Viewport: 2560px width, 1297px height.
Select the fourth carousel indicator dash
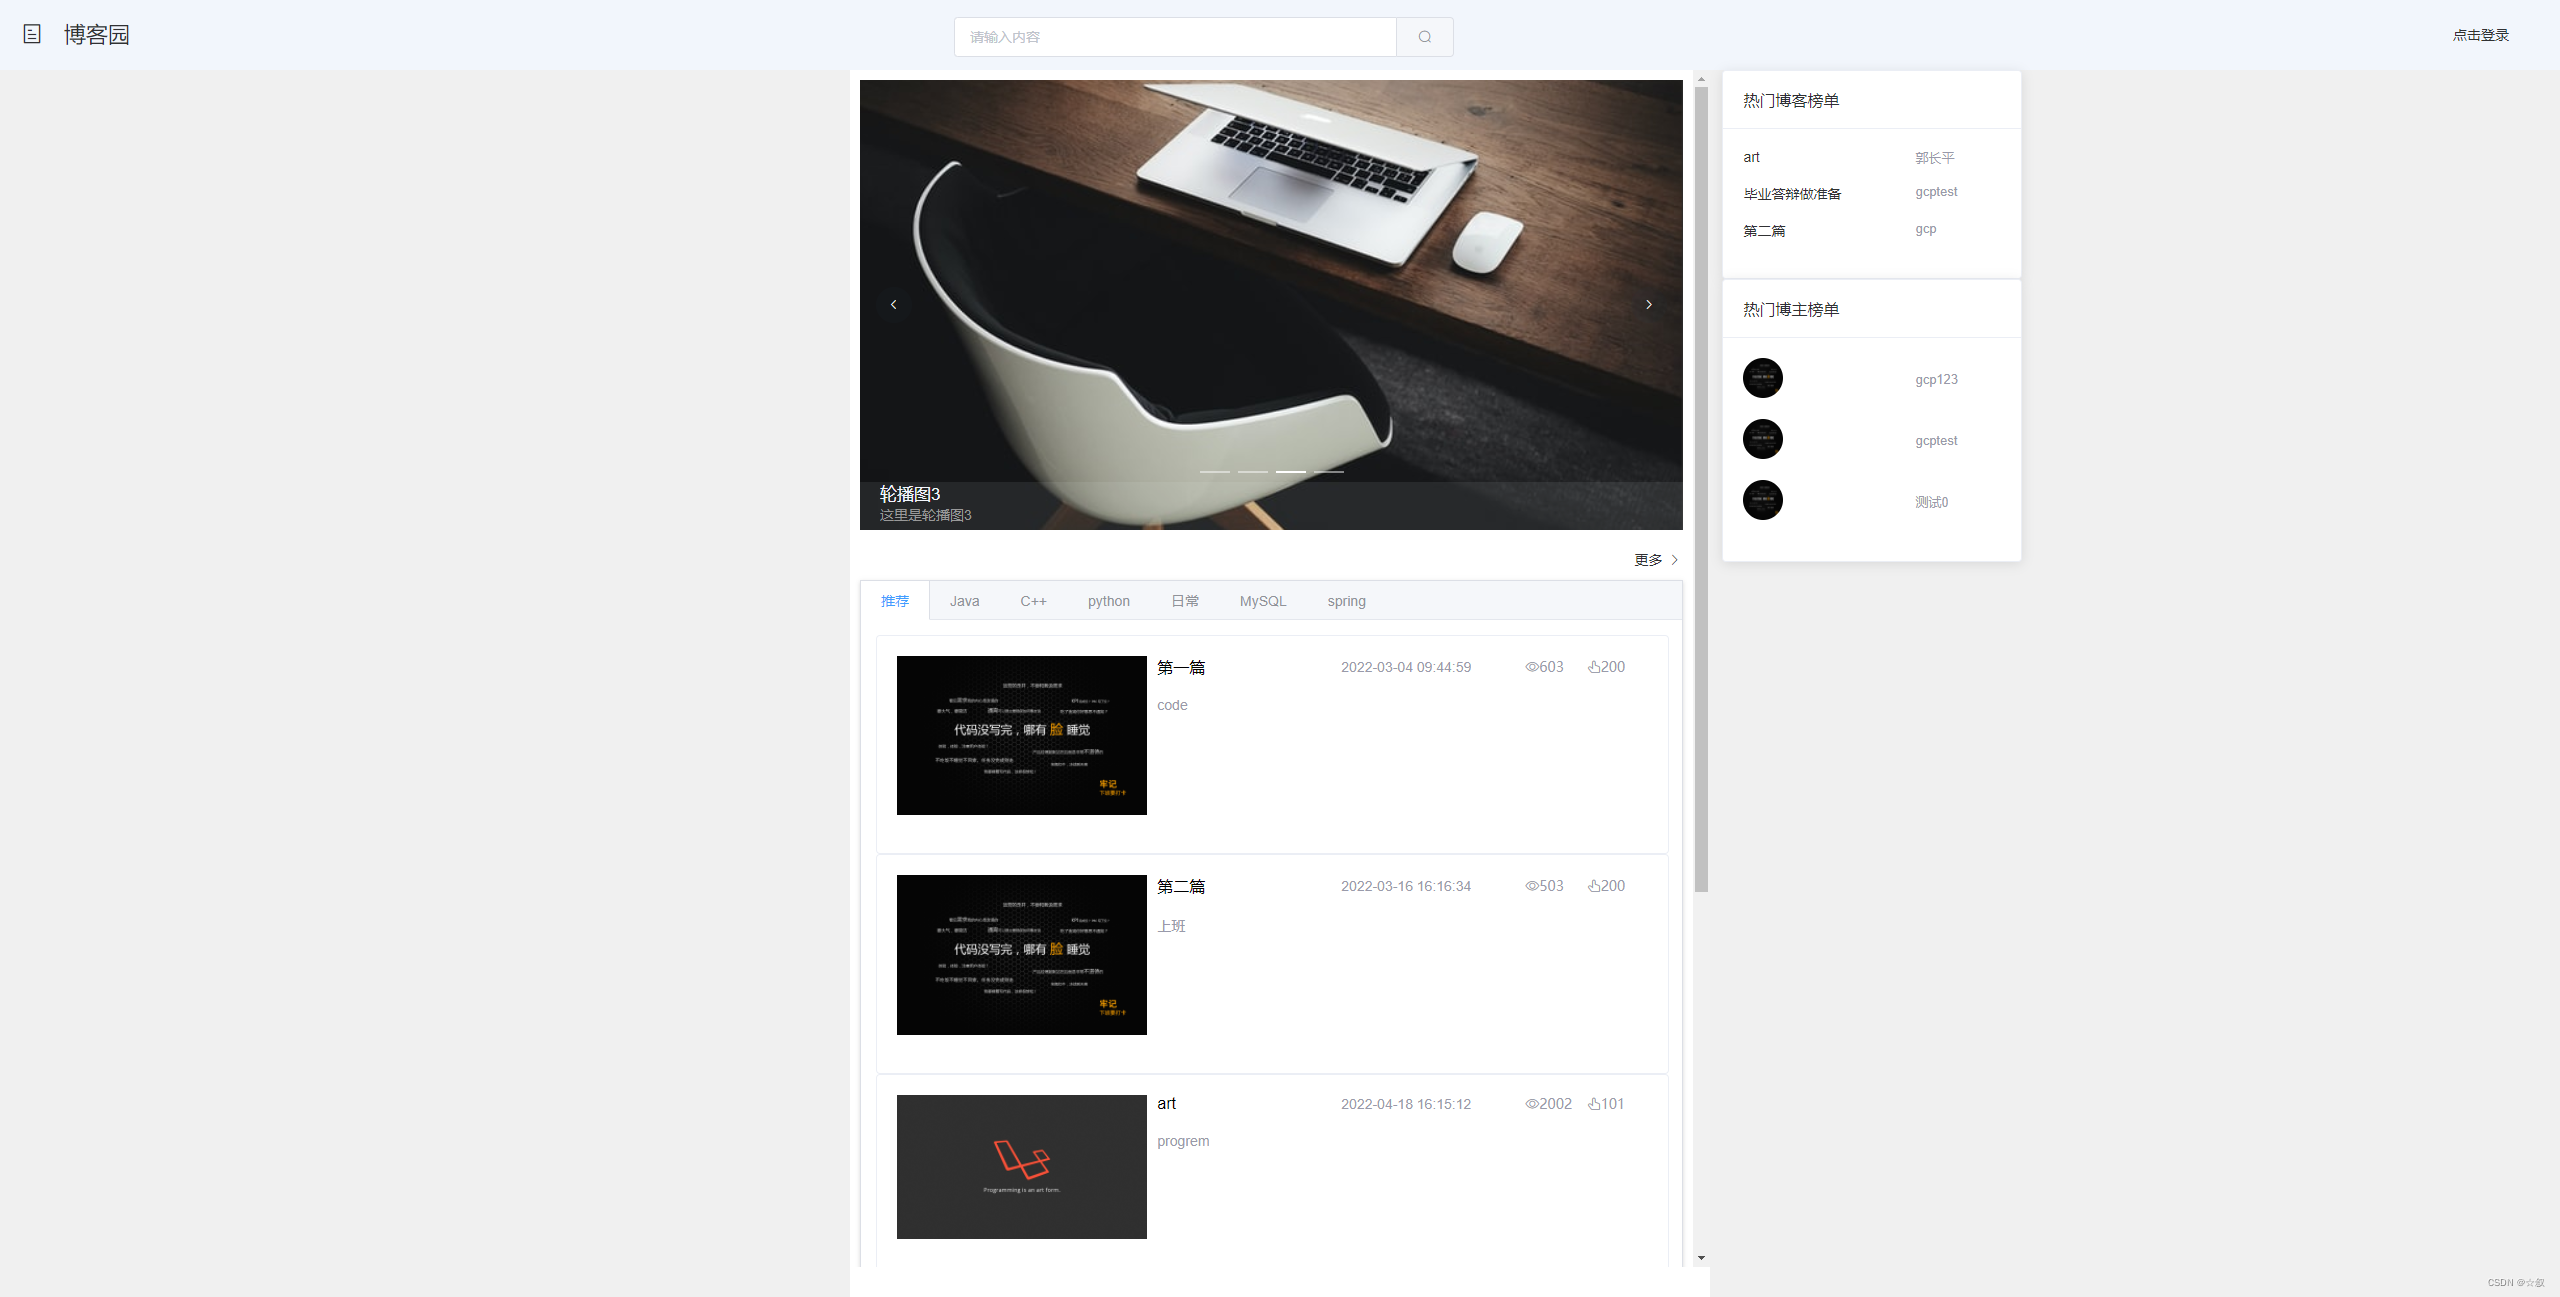[1328, 471]
